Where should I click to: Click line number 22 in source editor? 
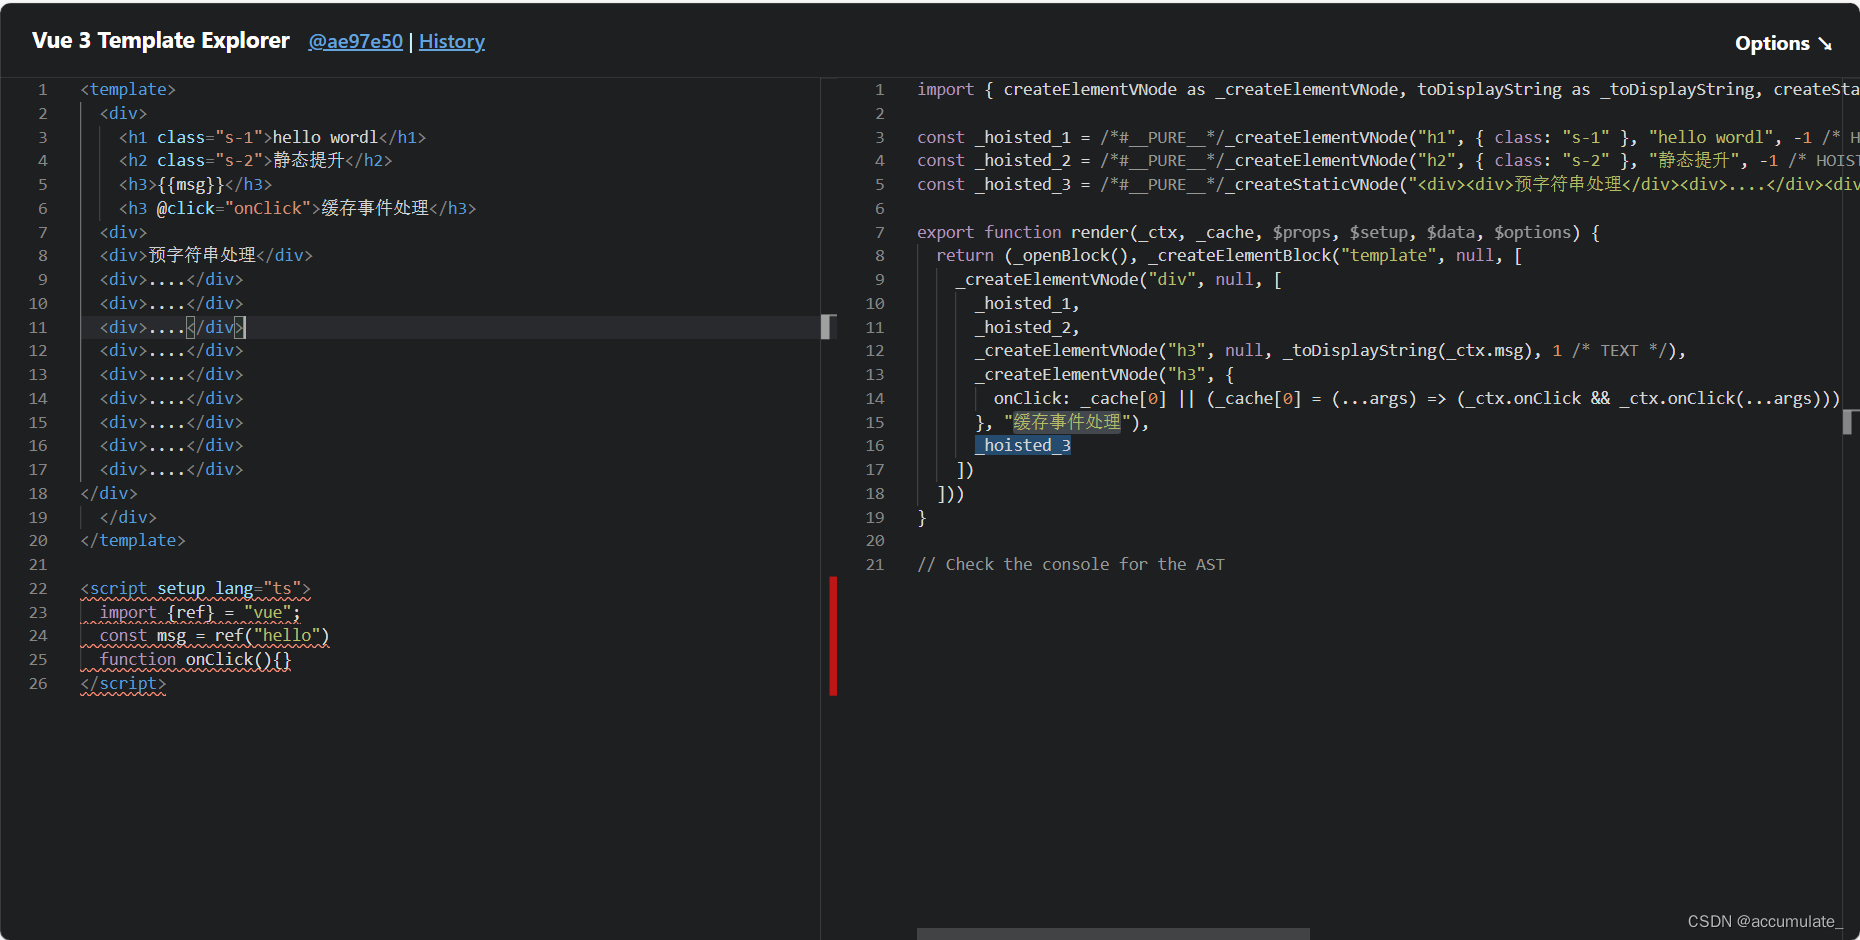coord(38,588)
